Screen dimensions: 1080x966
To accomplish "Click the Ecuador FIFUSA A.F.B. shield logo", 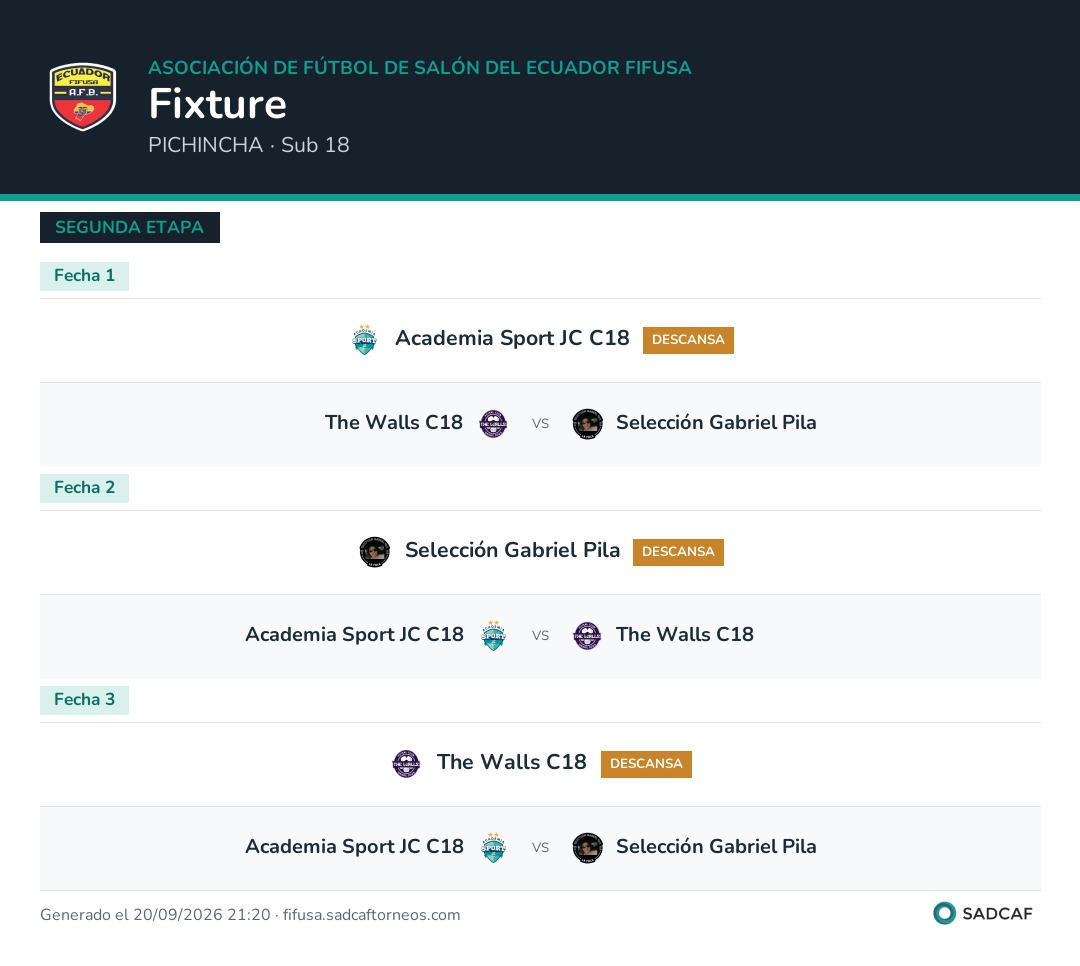I will click(83, 96).
